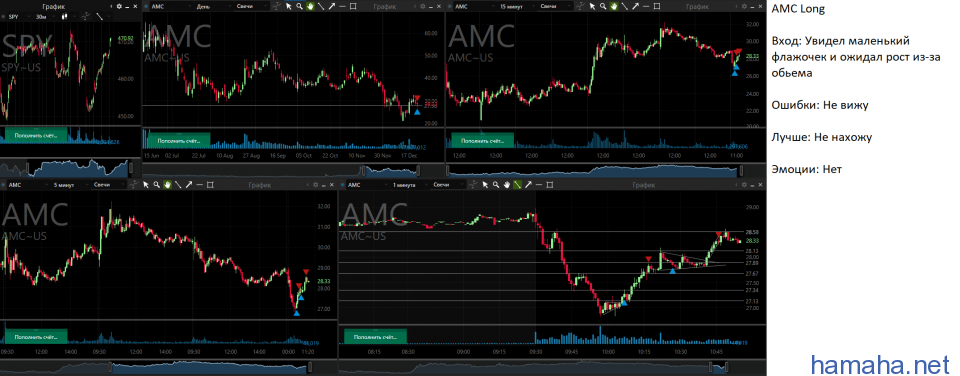Toggle the hand pan tool in the daily chart

(310, 6)
